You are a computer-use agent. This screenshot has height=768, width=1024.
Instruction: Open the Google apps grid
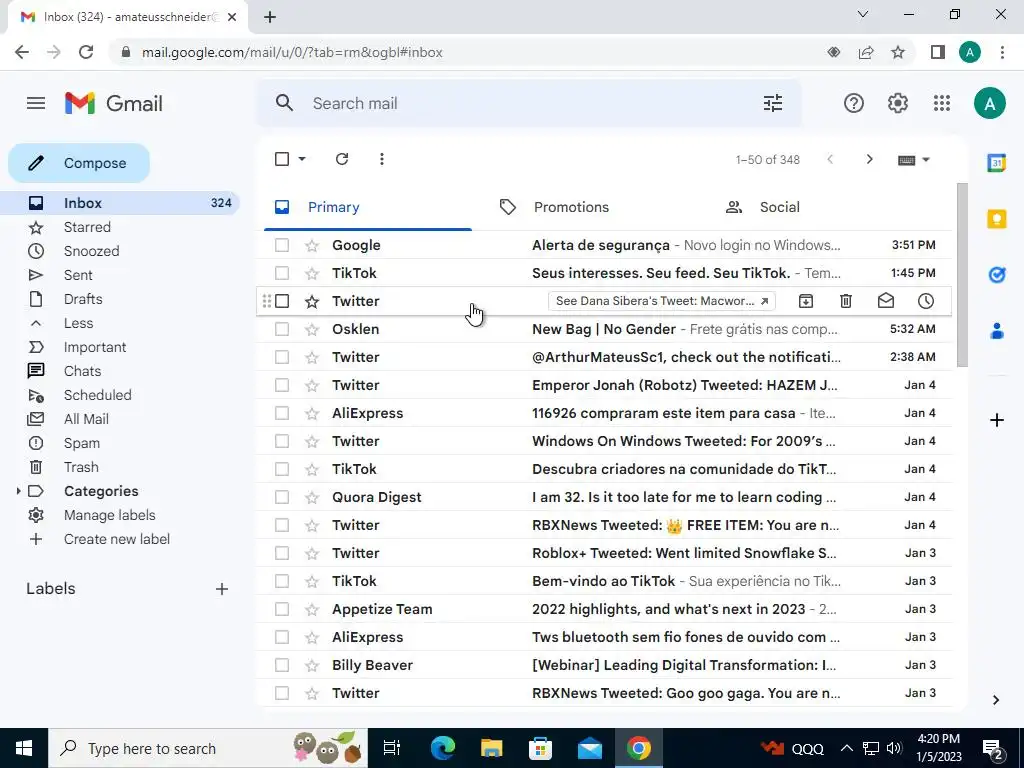[x=942, y=103]
